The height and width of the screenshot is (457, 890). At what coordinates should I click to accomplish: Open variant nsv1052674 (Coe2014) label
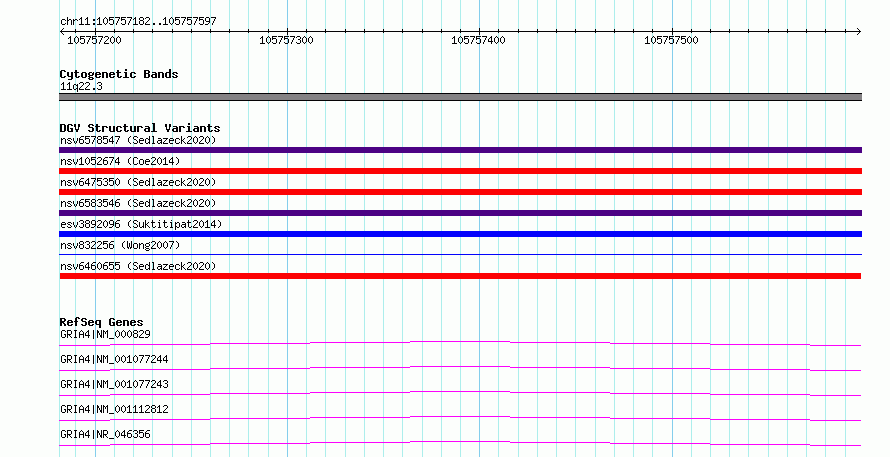(x=120, y=161)
